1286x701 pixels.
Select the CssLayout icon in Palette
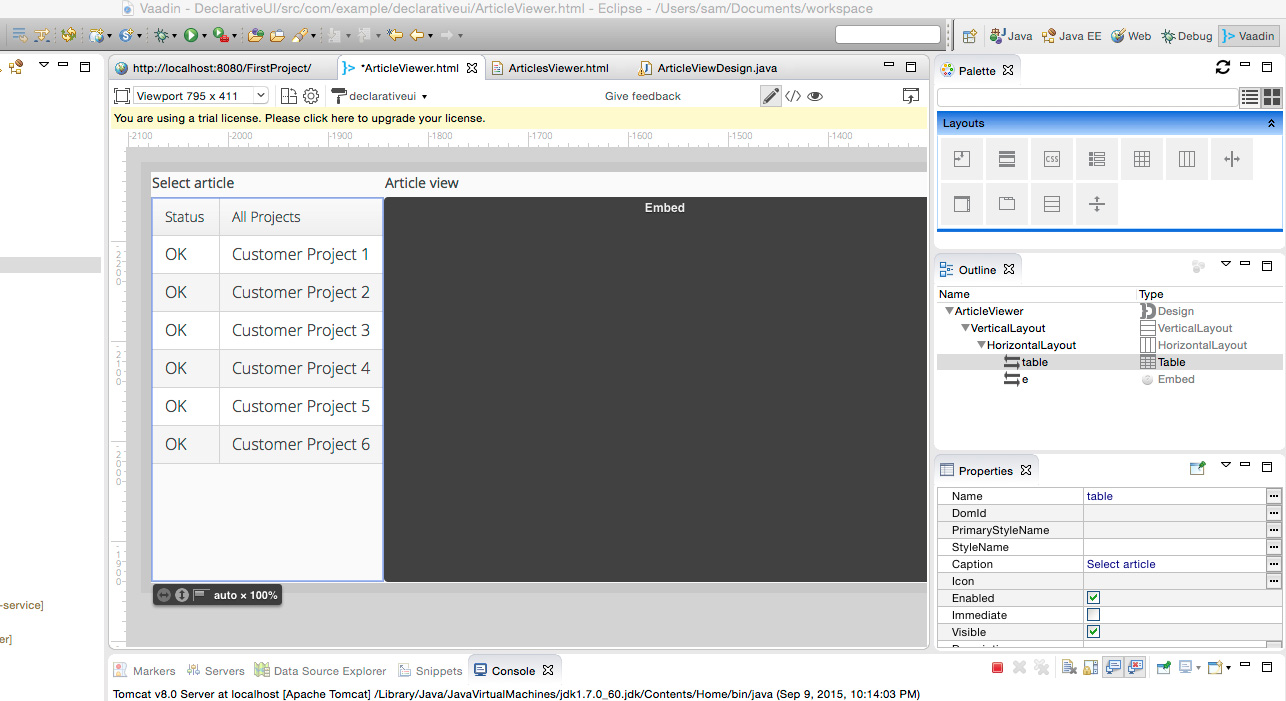point(1052,159)
